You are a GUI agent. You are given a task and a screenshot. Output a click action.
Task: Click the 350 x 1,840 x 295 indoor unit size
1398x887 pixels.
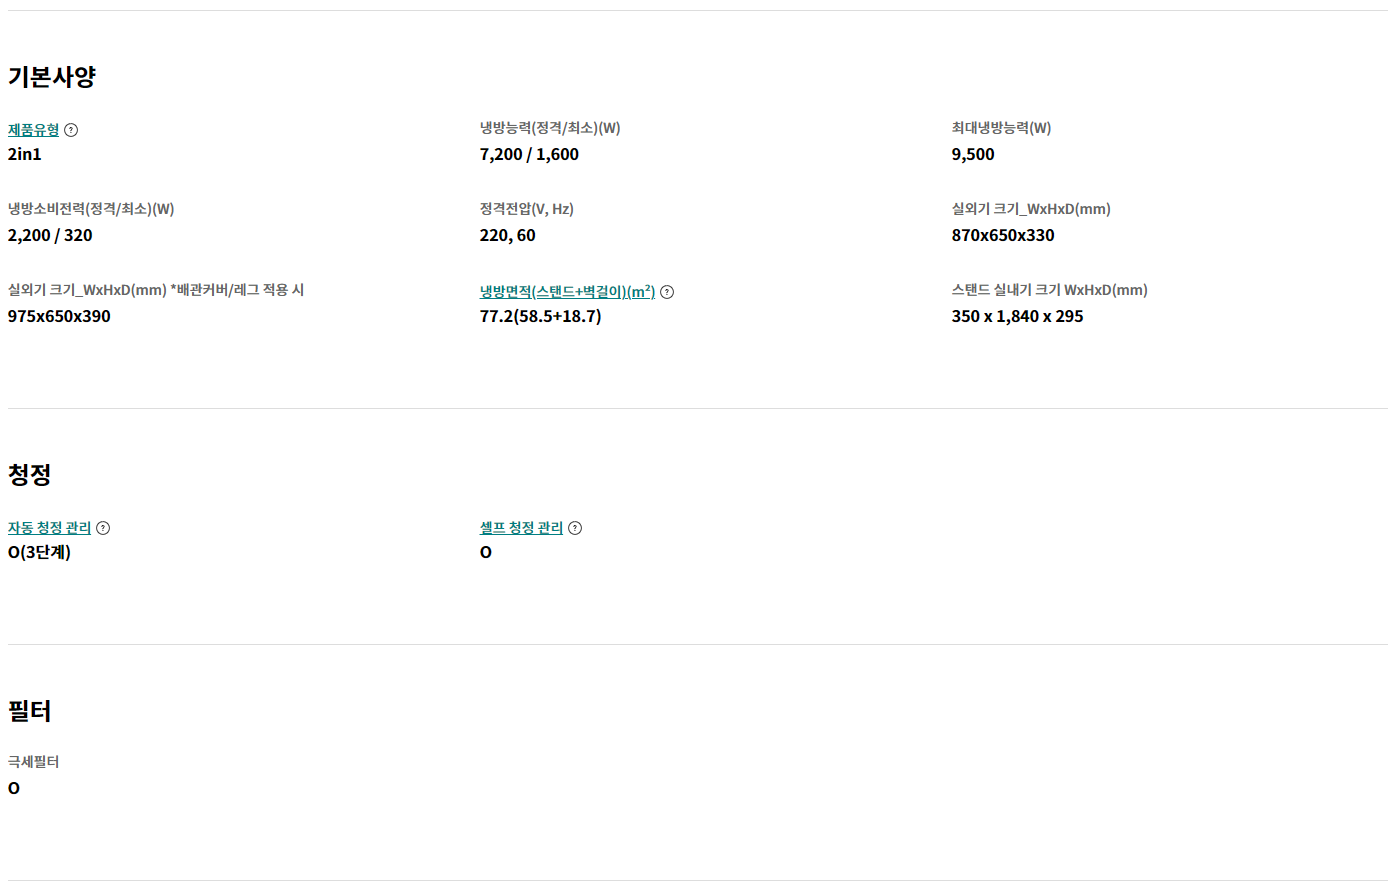(1017, 316)
